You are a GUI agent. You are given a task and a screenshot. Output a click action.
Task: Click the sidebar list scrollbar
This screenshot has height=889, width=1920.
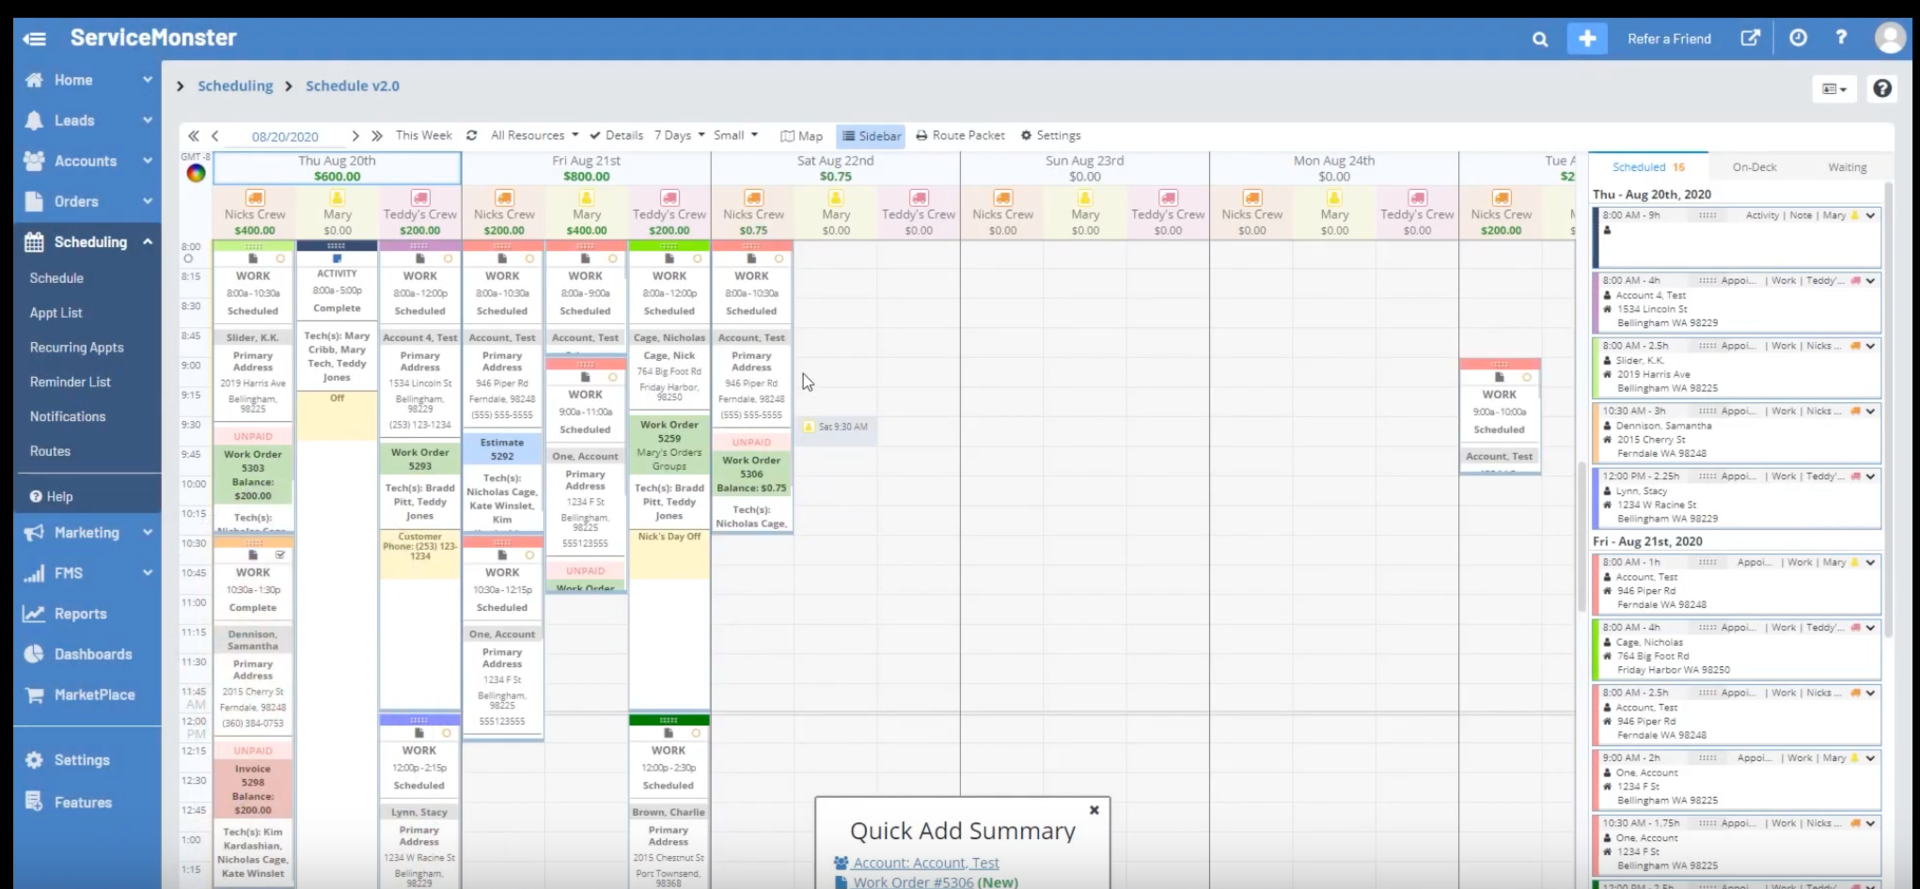click(x=1888, y=410)
